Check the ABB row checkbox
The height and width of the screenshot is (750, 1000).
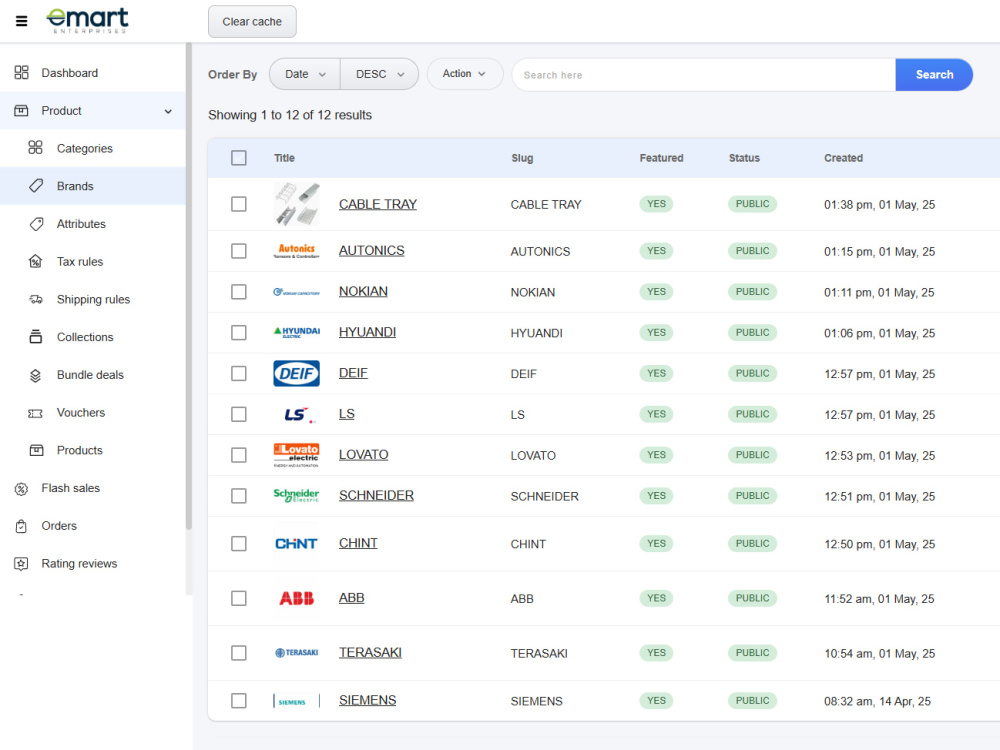[x=239, y=598]
